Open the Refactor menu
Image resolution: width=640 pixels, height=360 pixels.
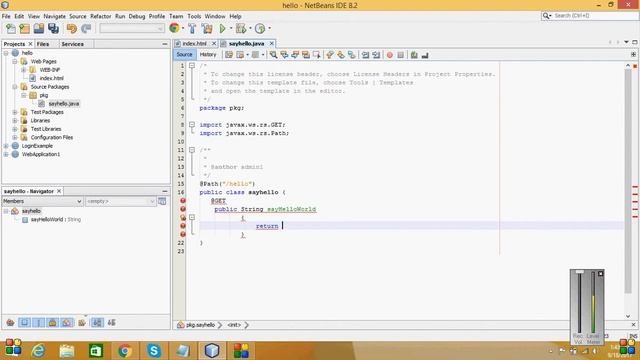coord(100,16)
